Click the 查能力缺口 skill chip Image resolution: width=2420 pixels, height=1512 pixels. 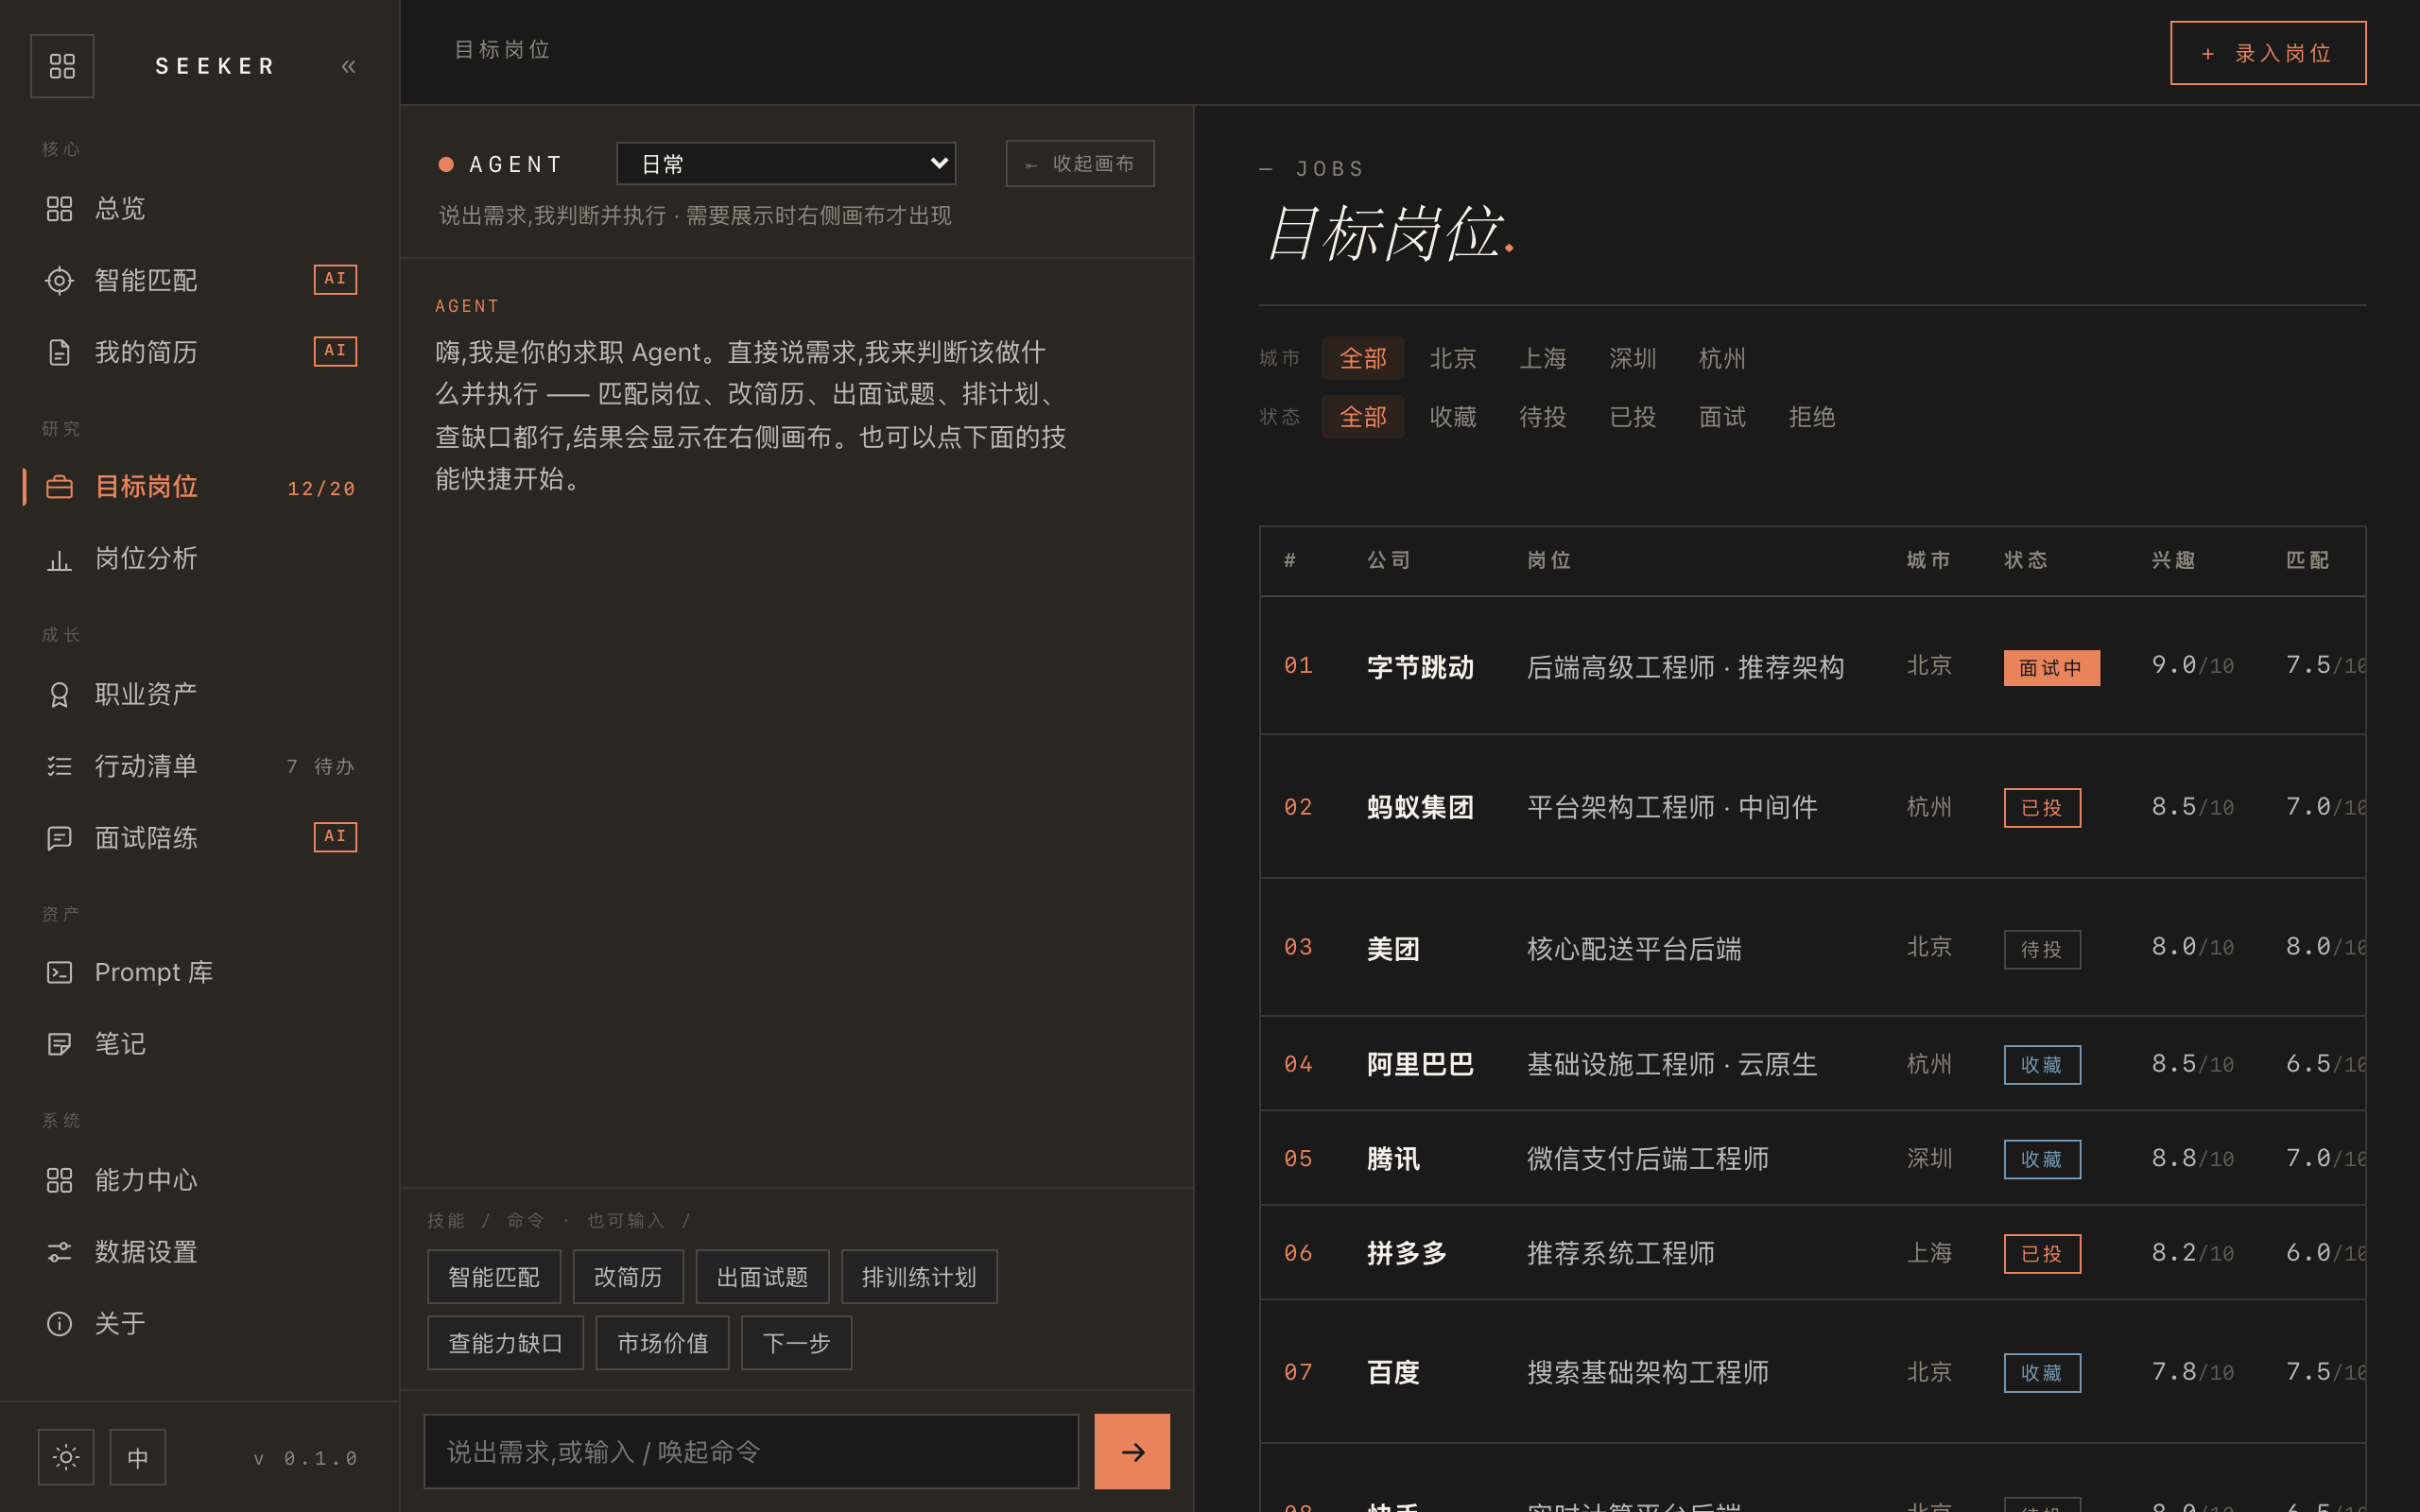[x=505, y=1343]
